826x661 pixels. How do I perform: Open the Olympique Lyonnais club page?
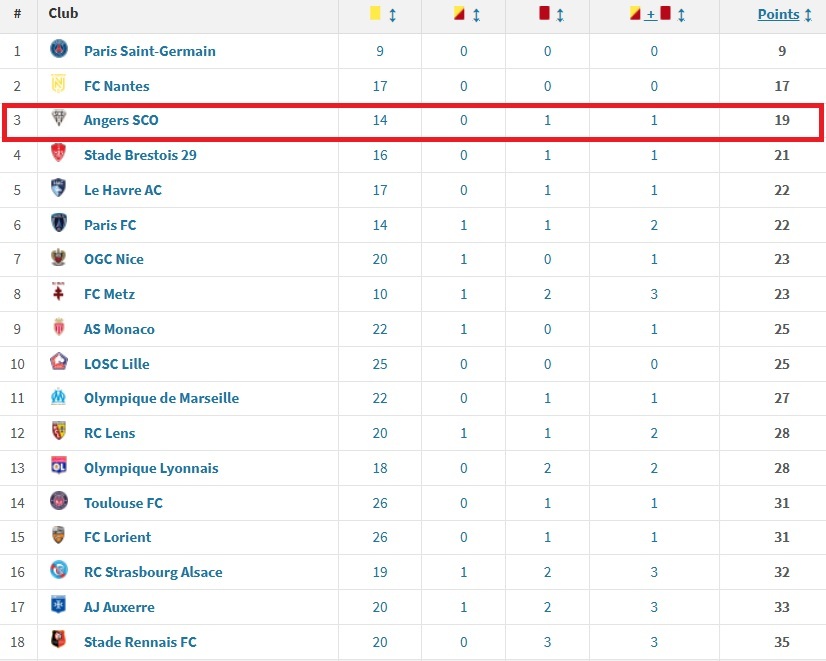151,468
